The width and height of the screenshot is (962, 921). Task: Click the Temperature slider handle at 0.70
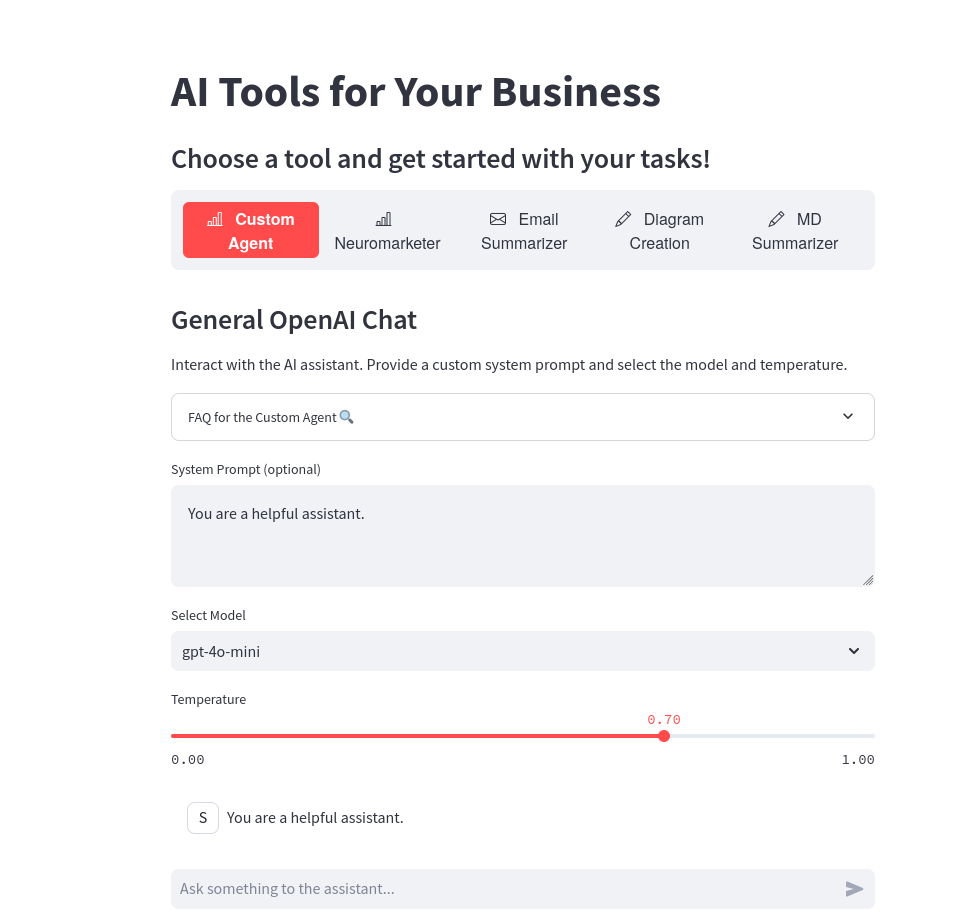[x=664, y=736]
